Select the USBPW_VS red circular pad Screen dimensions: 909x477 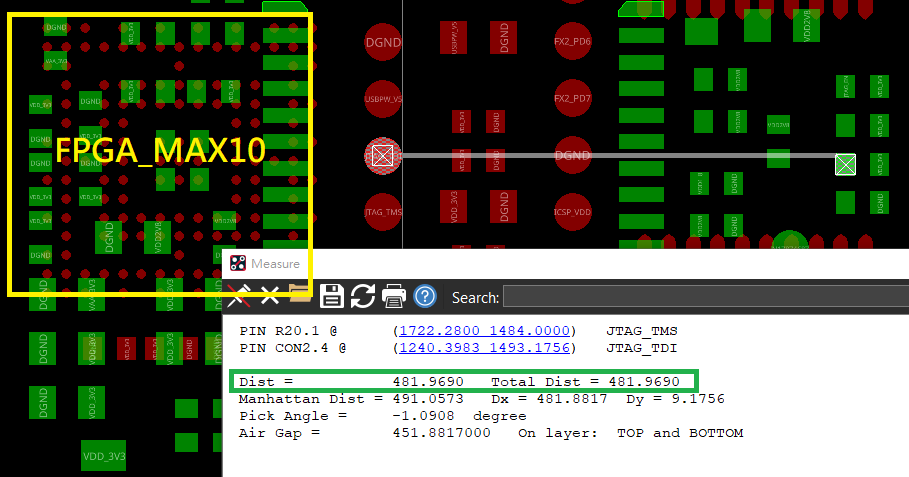pos(383,99)
